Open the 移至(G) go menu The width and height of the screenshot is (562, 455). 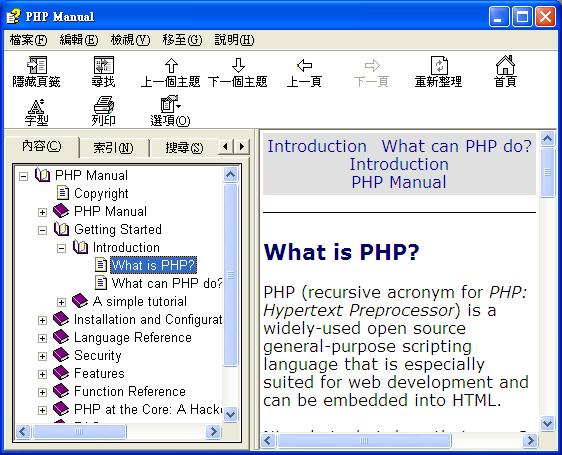pos(182,40)
